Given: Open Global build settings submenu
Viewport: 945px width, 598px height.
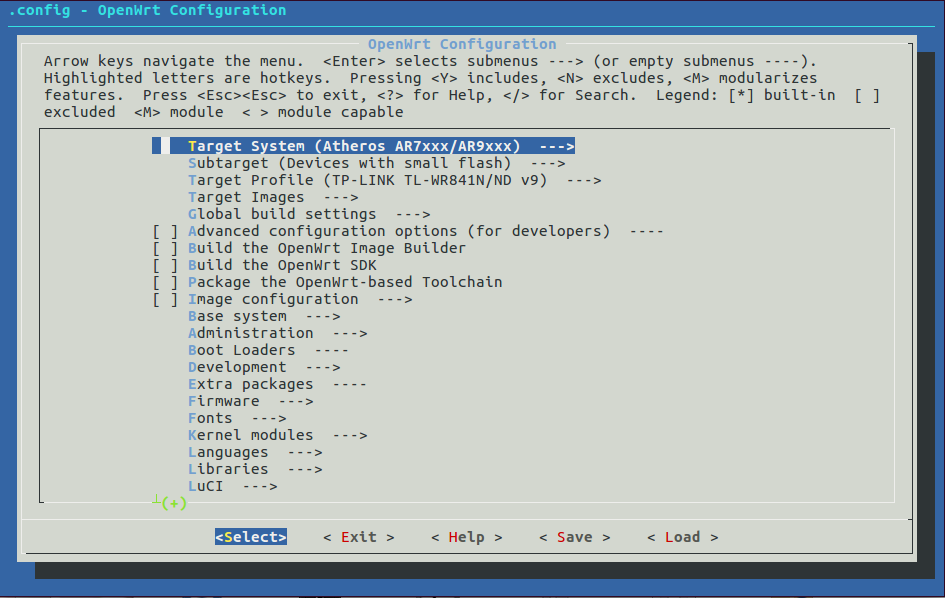Looking at the screenshot, I should coord(309,214).
